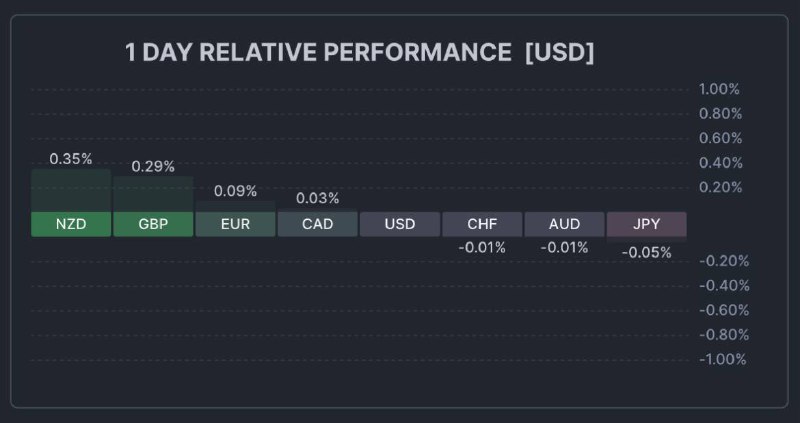
Task: Click the 0.09% value above EUR
Action: (235, 191)
